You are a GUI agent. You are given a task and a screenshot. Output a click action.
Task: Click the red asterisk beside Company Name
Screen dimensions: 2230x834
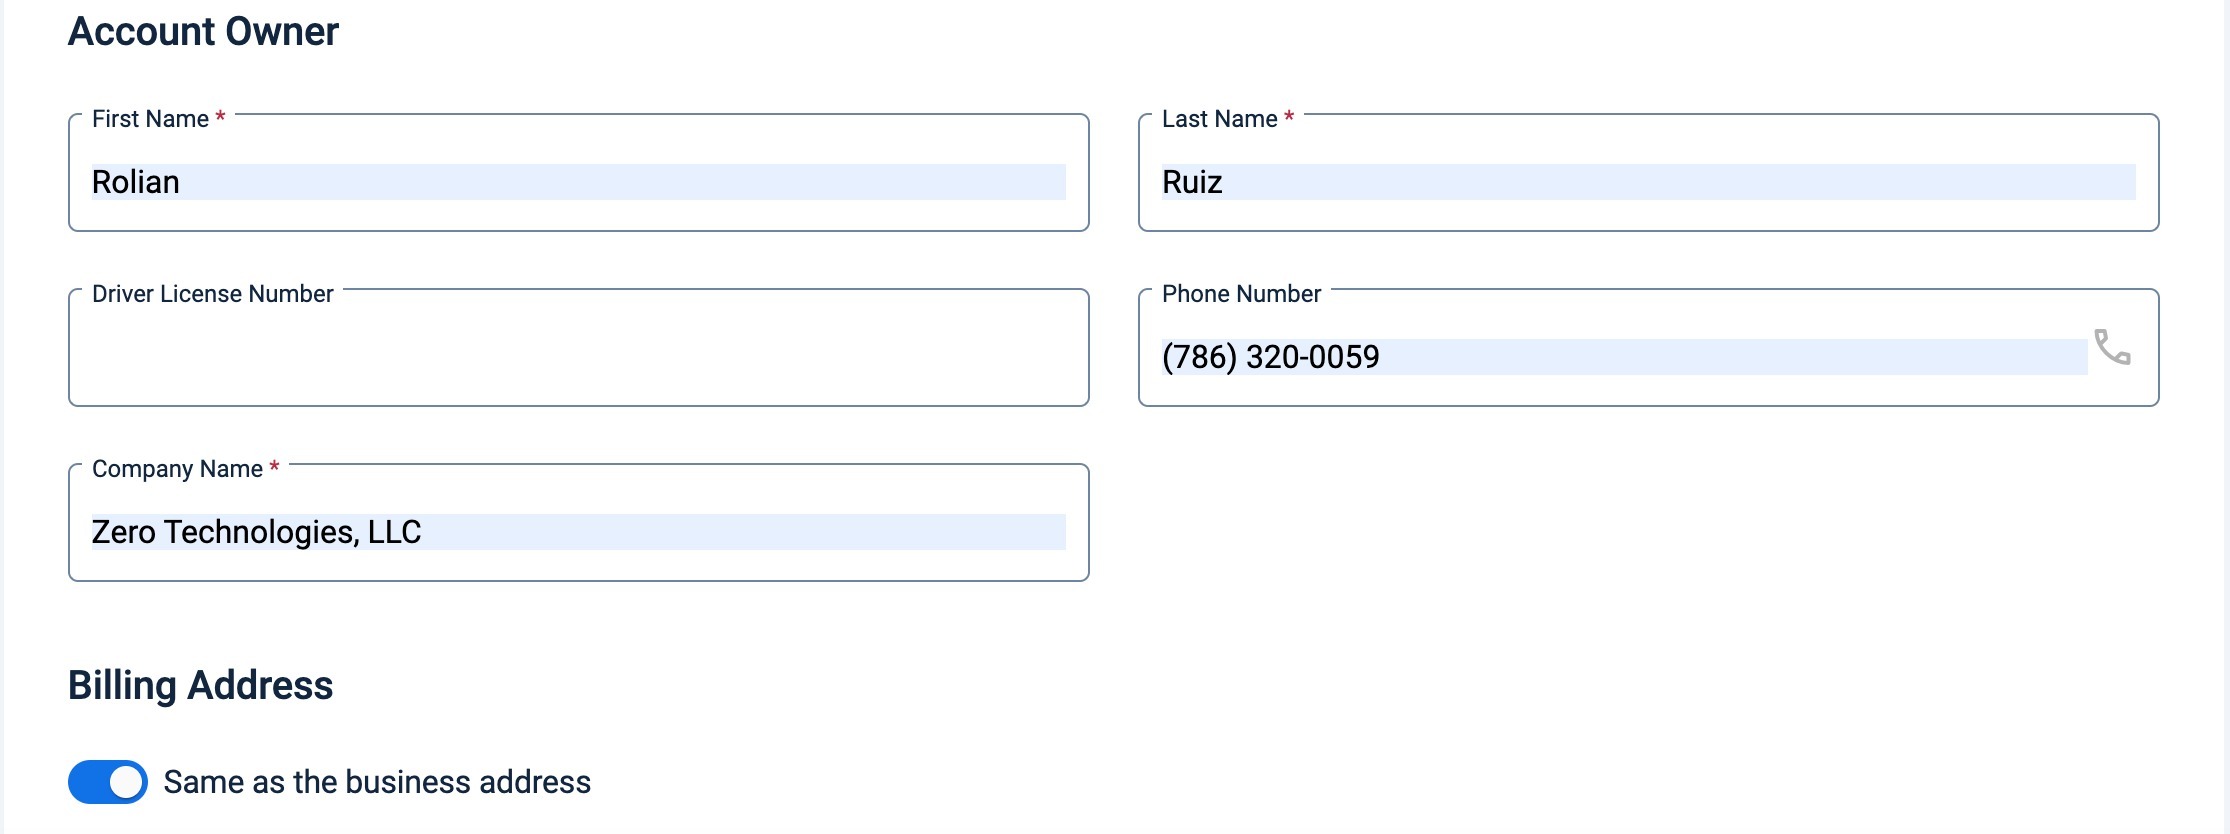pyautogui.click(x=274, y=467)
